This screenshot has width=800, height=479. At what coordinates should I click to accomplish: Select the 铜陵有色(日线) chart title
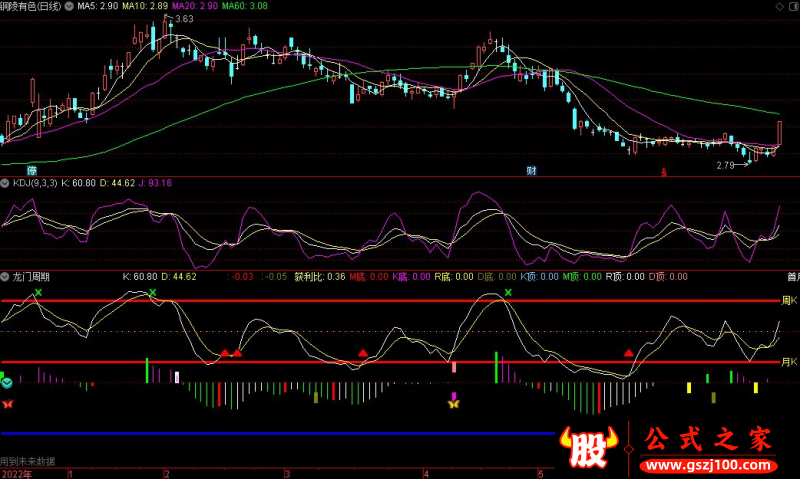point(30,6)
